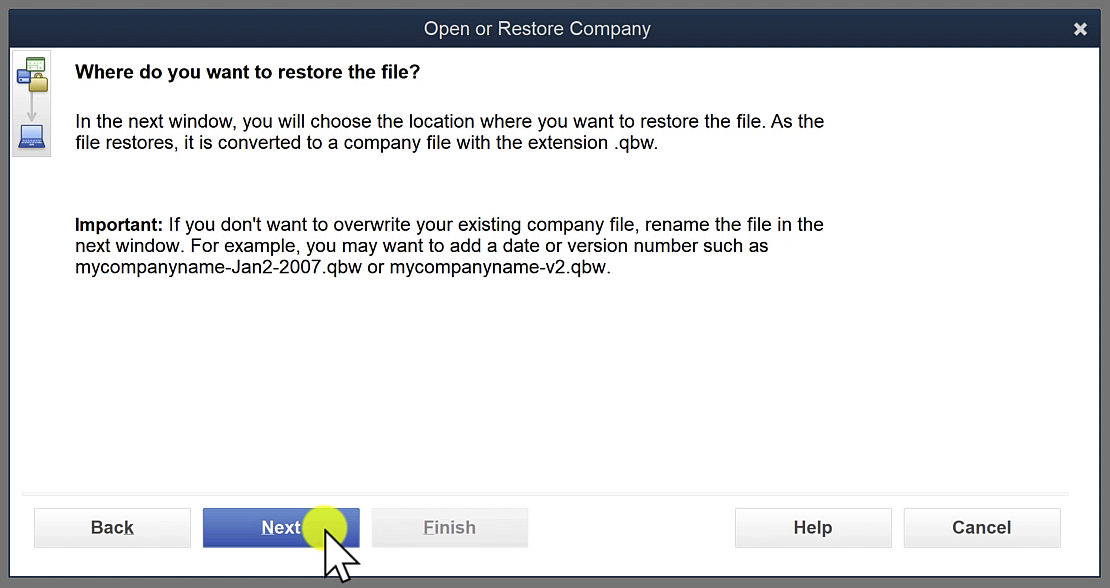This screenshot has width=1110, height=588.
Task: Close the dialog with the X button
Action: pos(1080,29)
